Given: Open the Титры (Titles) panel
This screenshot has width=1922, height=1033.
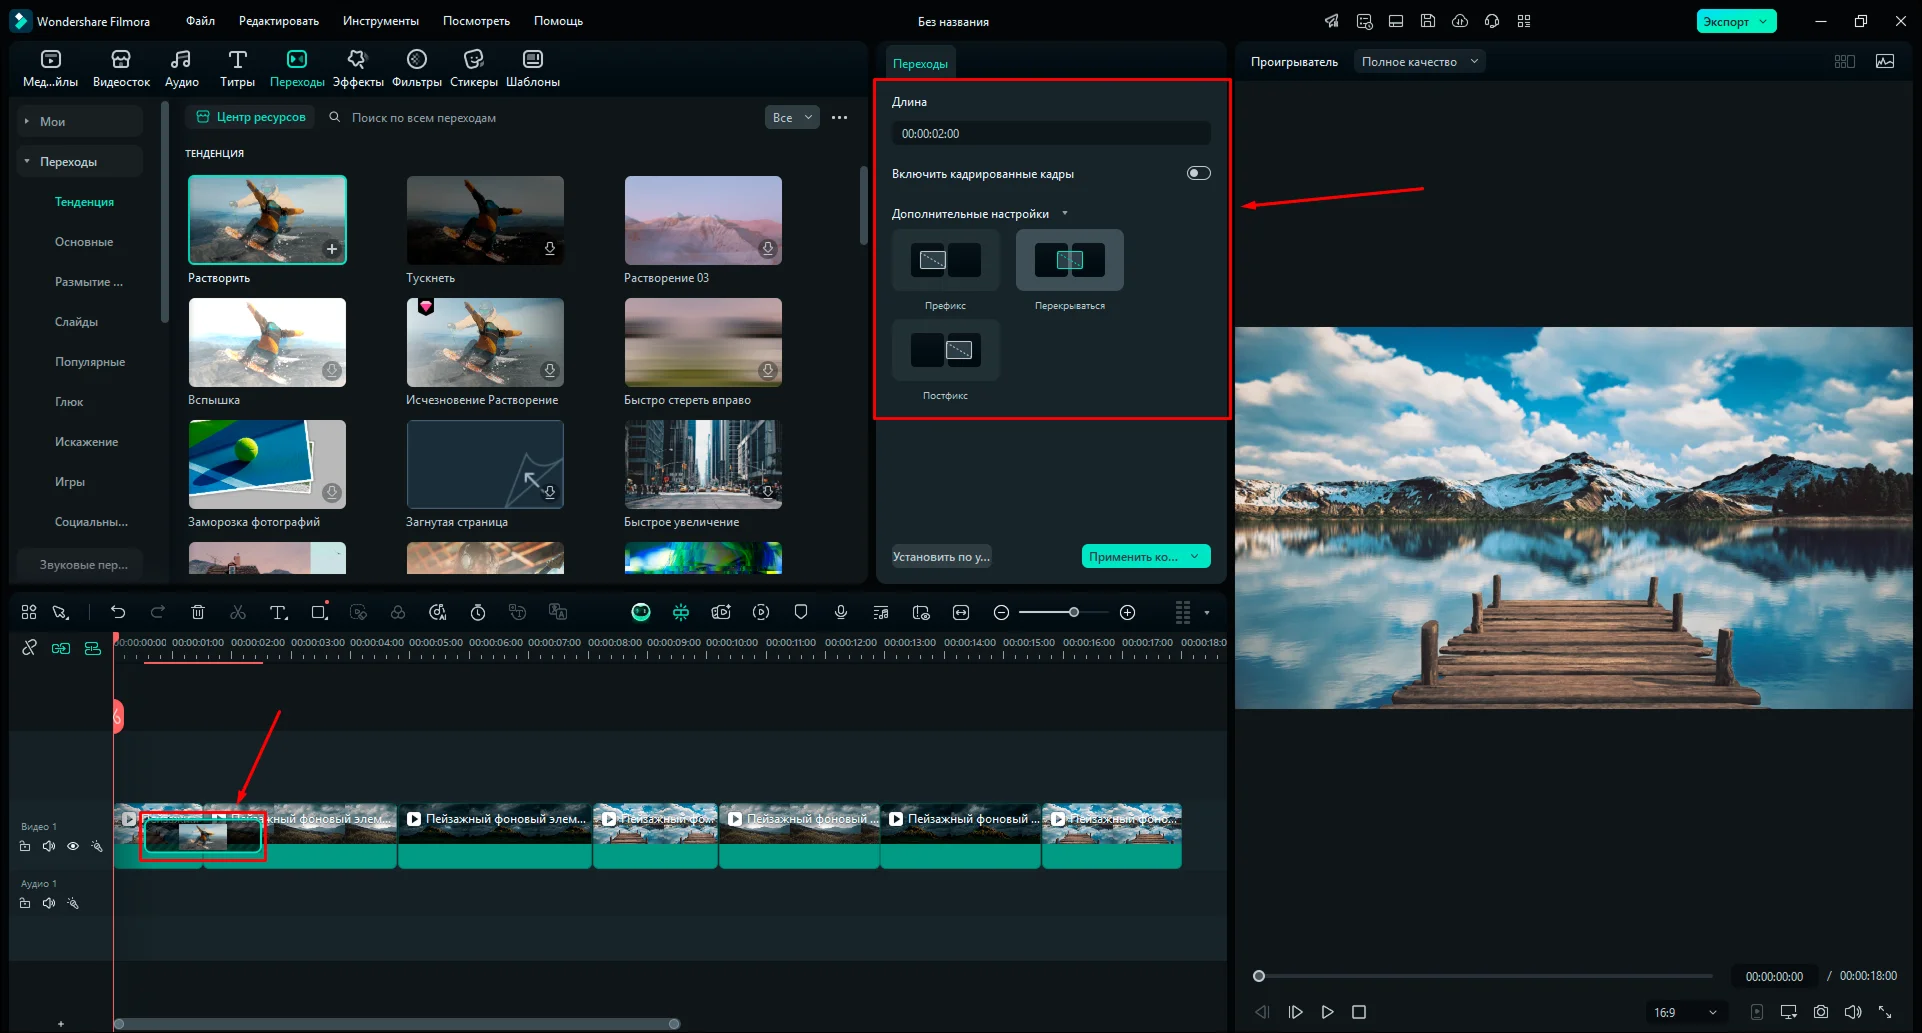Looking at the screenshot, I should click(237, 68).
